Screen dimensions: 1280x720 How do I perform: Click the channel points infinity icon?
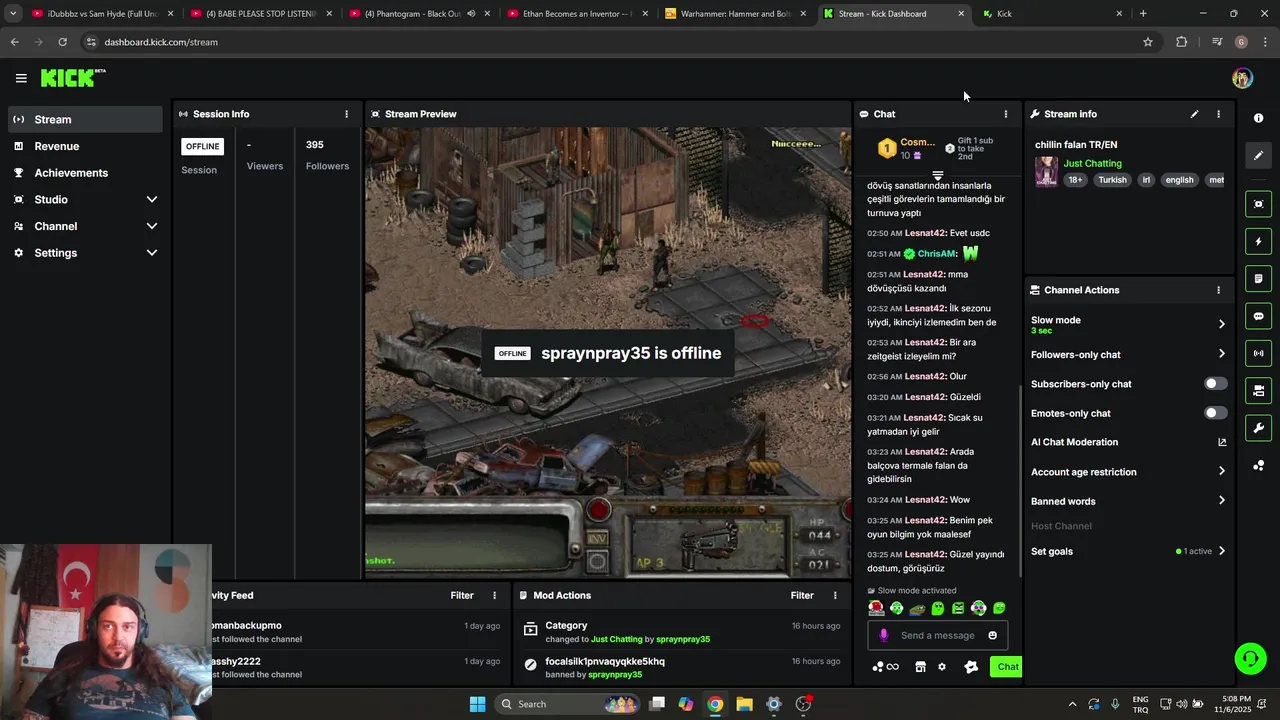[886, 667]
